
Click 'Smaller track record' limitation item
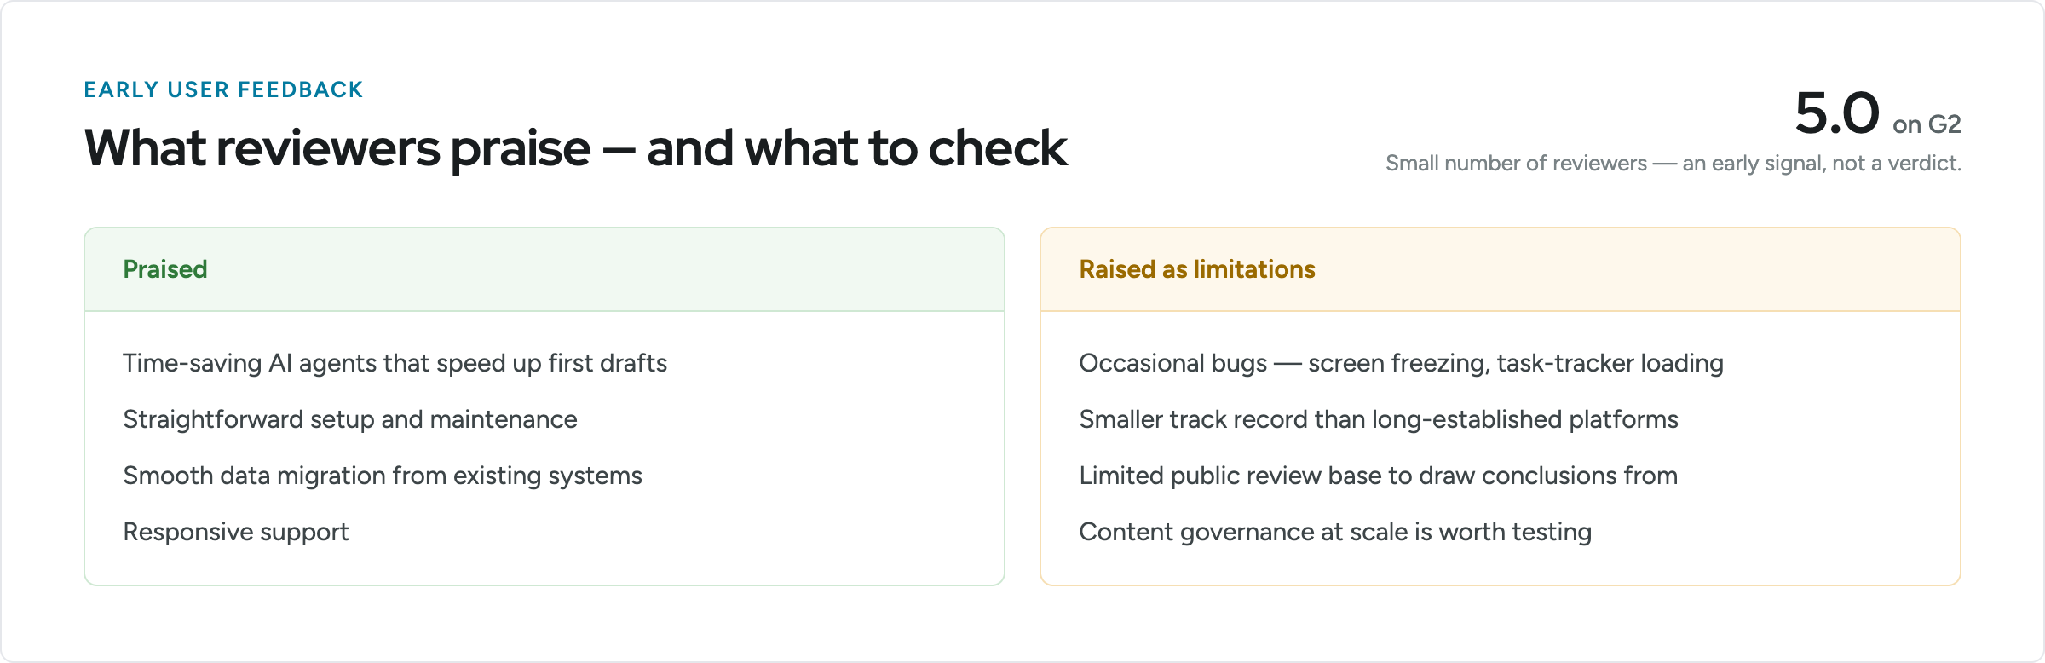(x=1379, y=419)
